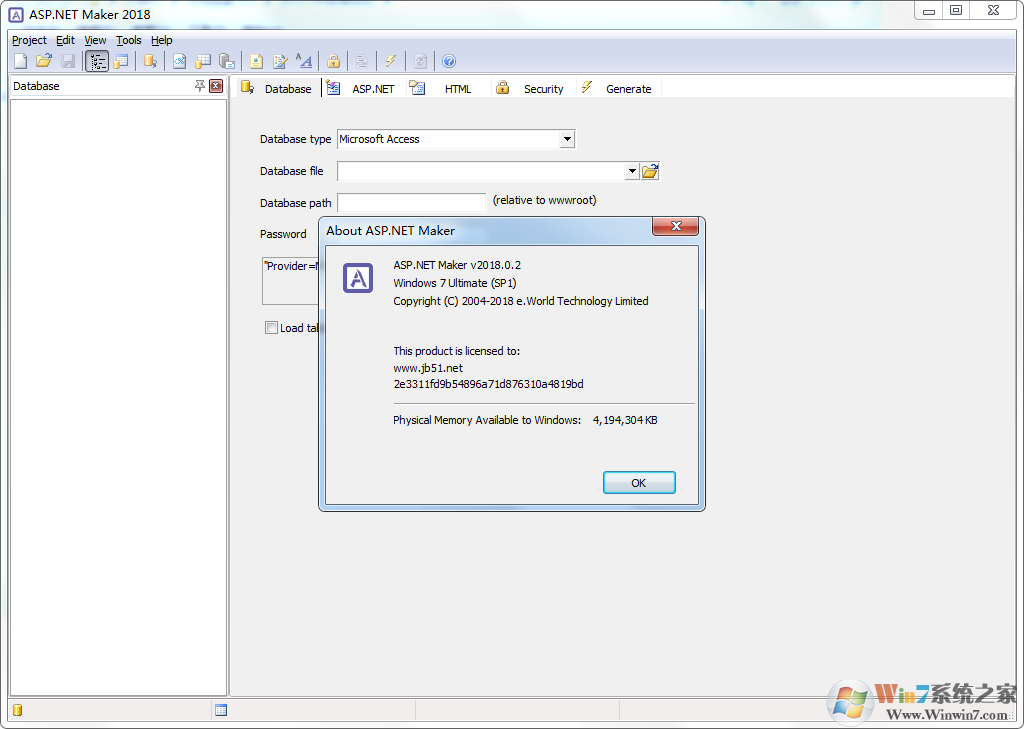Toggle the font formatting toolbar icon
This screenshot has width=1024, height=729.
click(x=303, y=61)
